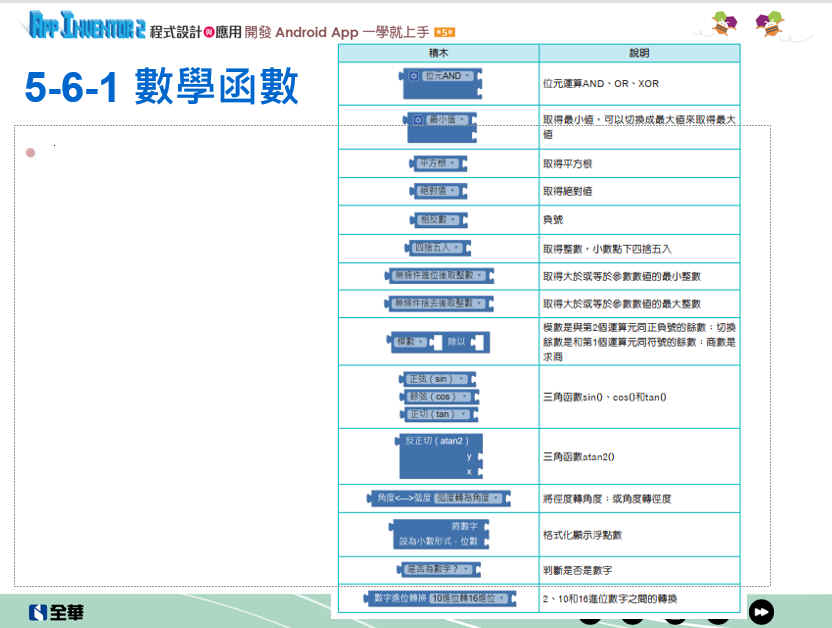Click the orange 與 circle badge in header

point(209,31)
